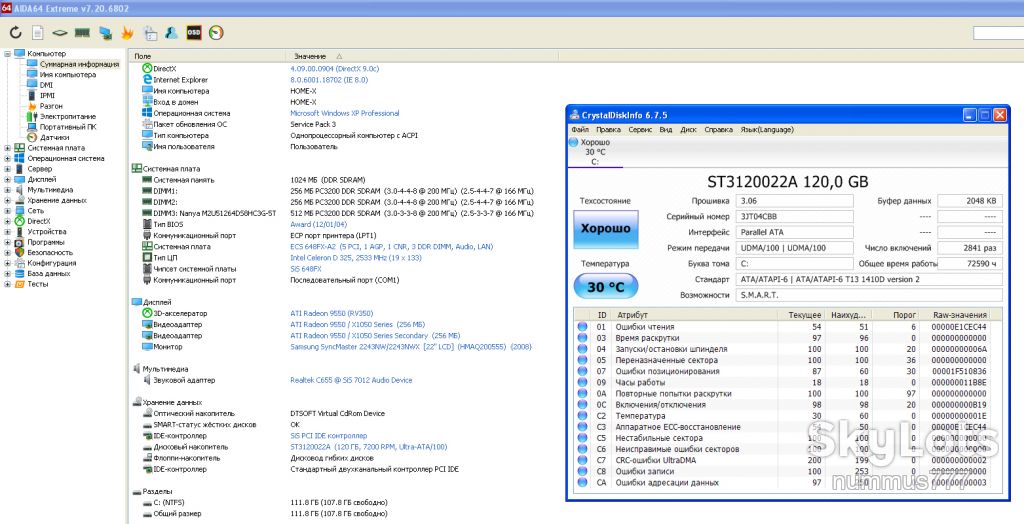
Task: Select the Программы tree category
Action: coord(46,242)
